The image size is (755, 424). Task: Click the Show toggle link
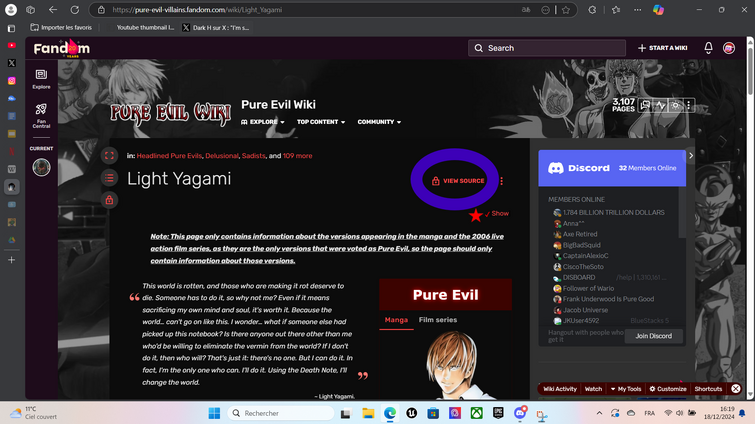pyautogui.click(x=500, y=213)
